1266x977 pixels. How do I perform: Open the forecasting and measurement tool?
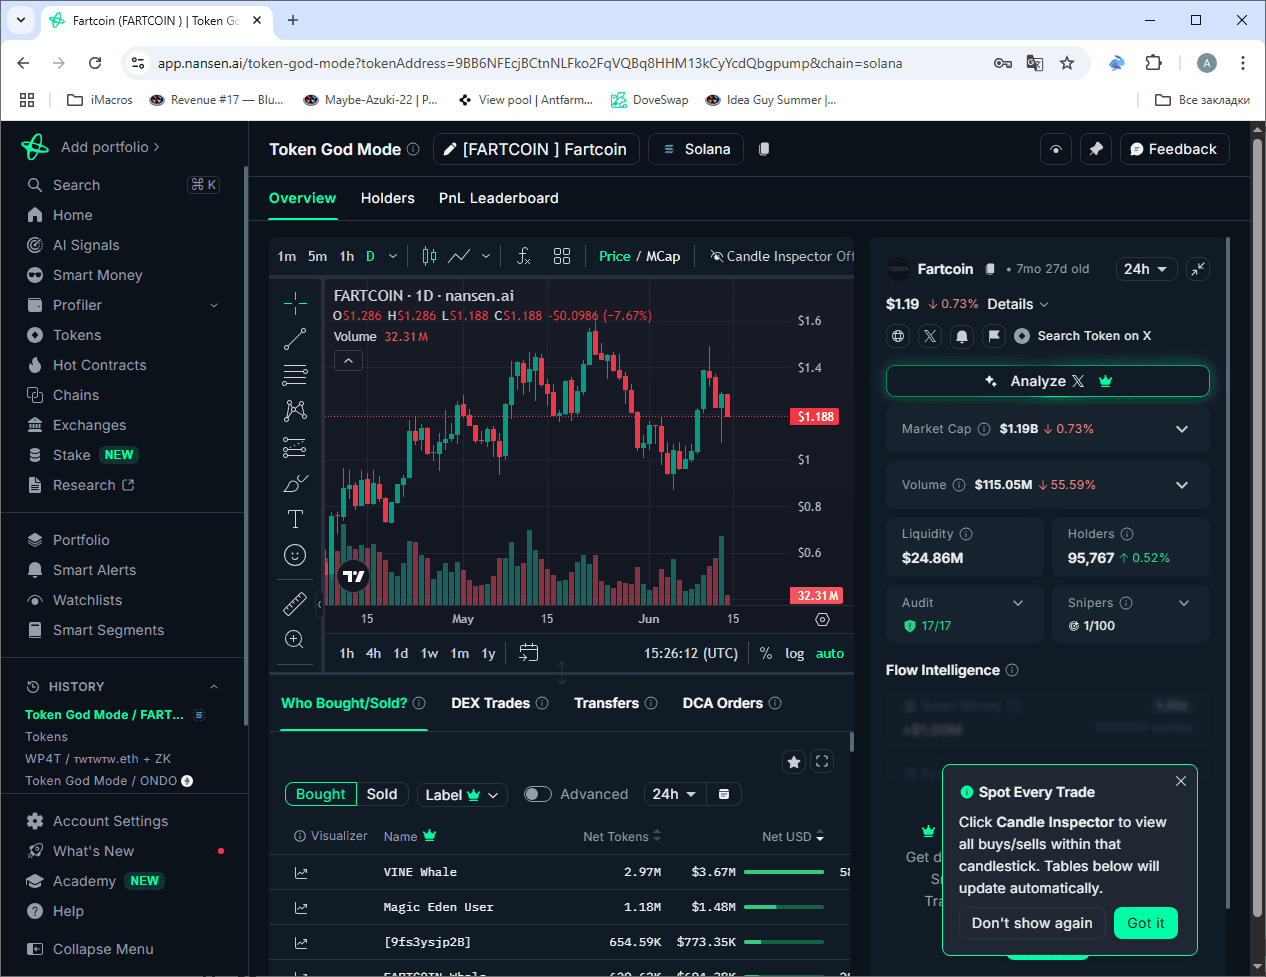(295, 447)
